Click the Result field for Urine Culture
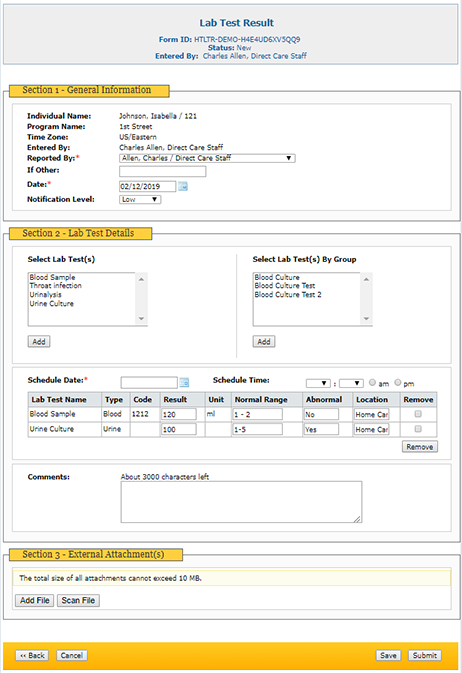 click(x=179, y=429)
